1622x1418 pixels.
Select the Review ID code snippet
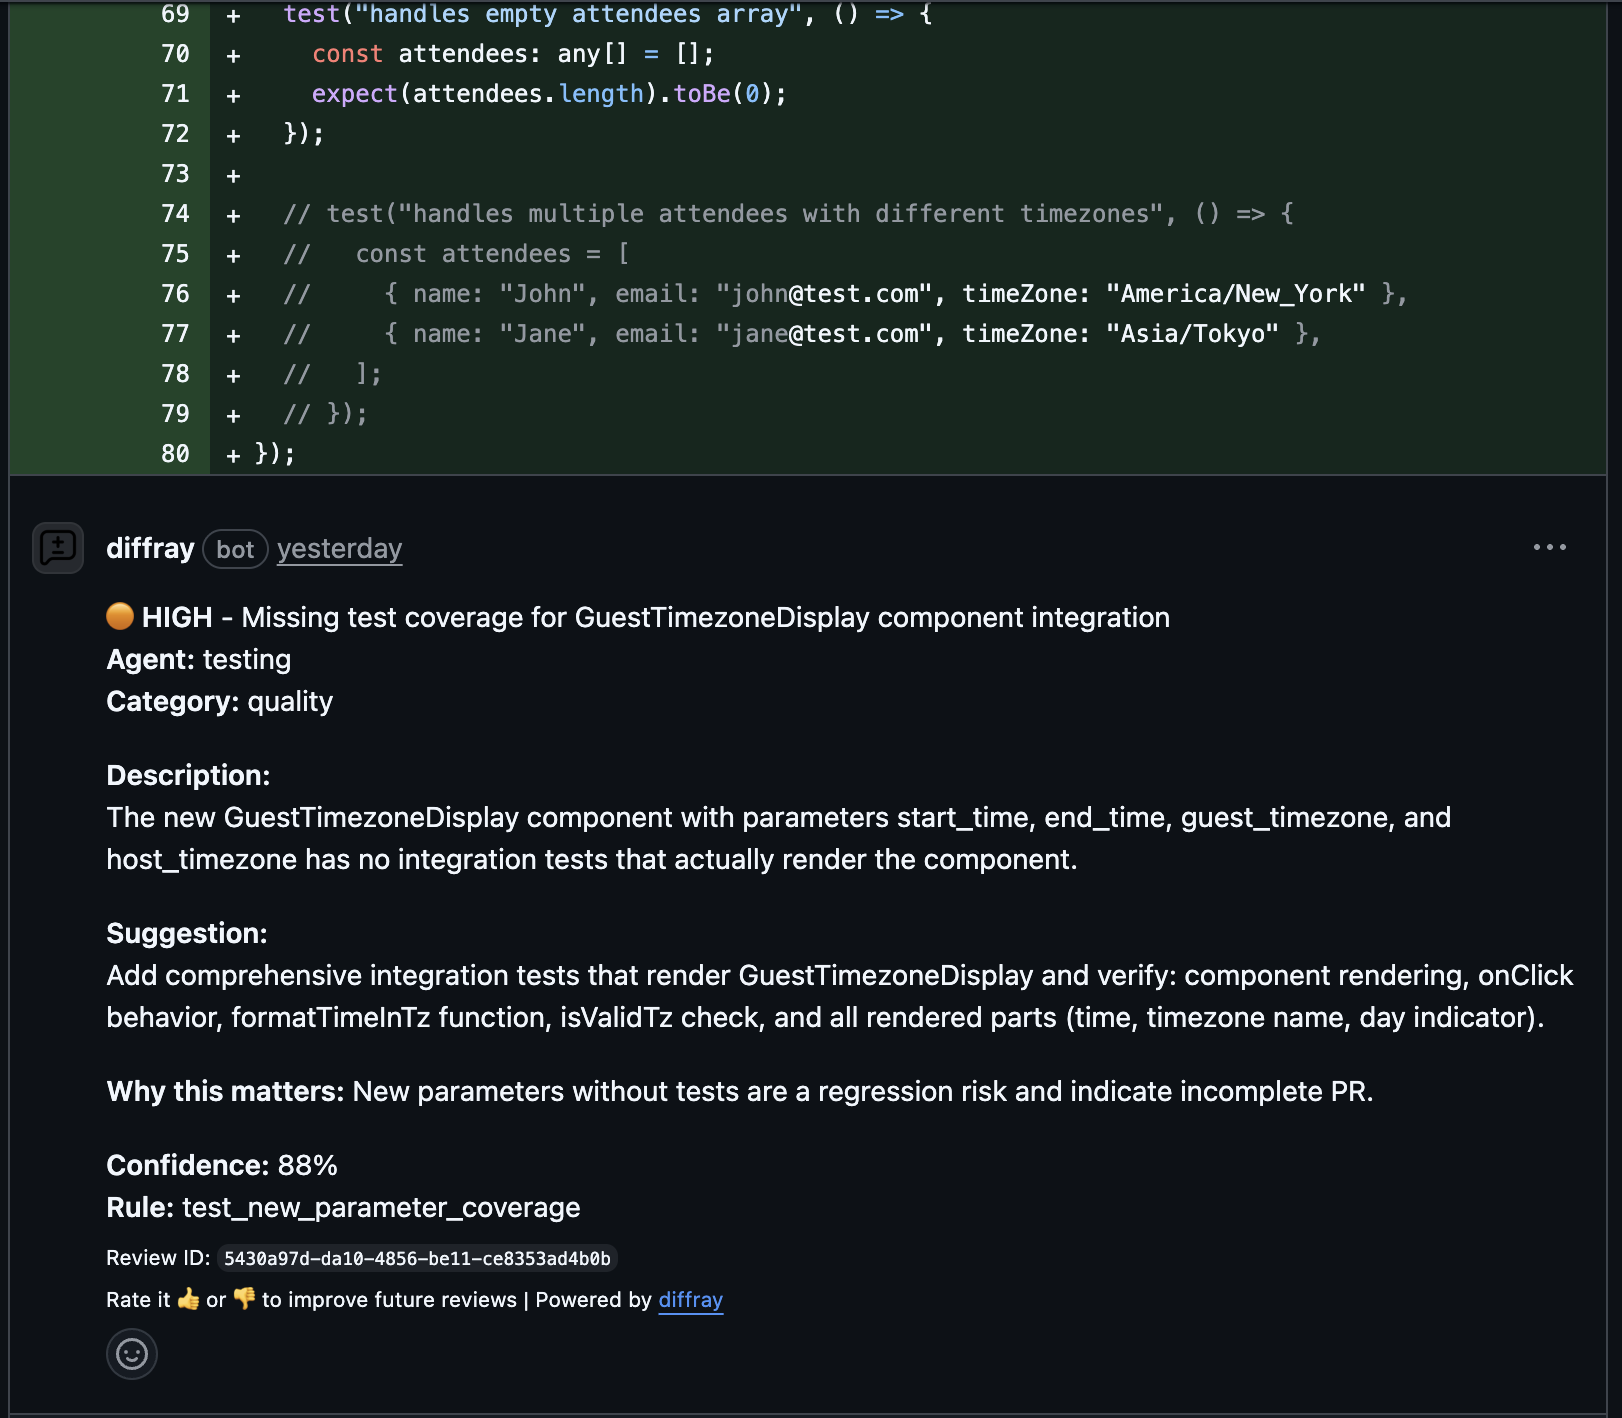click(416, 1258)
